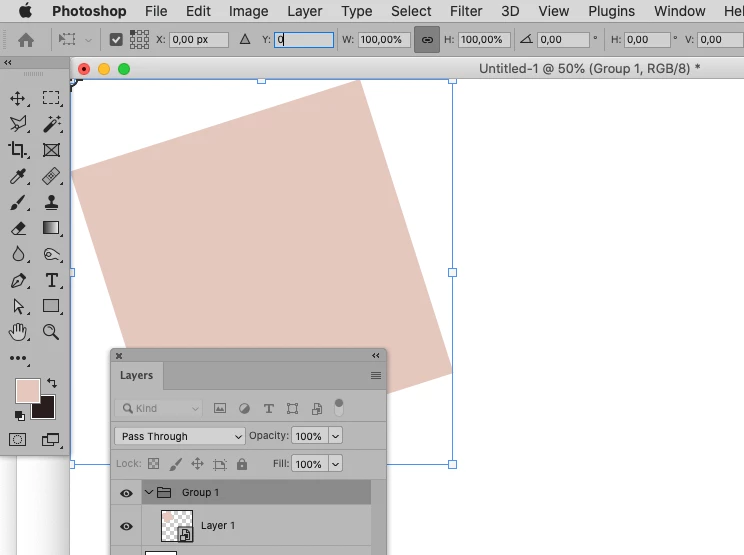
Task: Open the Image menu
Action: tap(249, 11)
